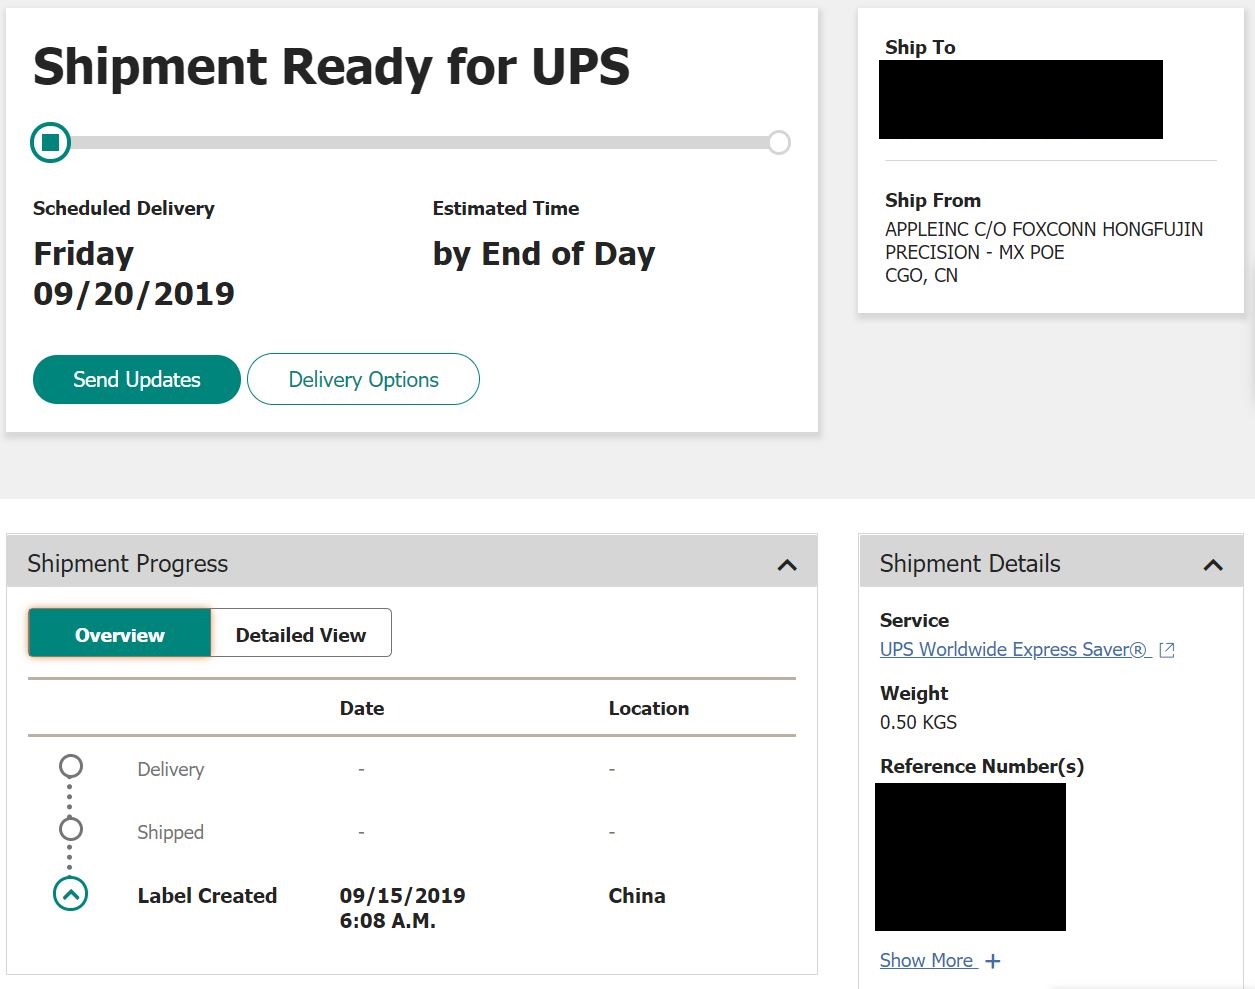Click the shipment progress bar track
Screen dimensions: 1255x989
tap(419, 143)
